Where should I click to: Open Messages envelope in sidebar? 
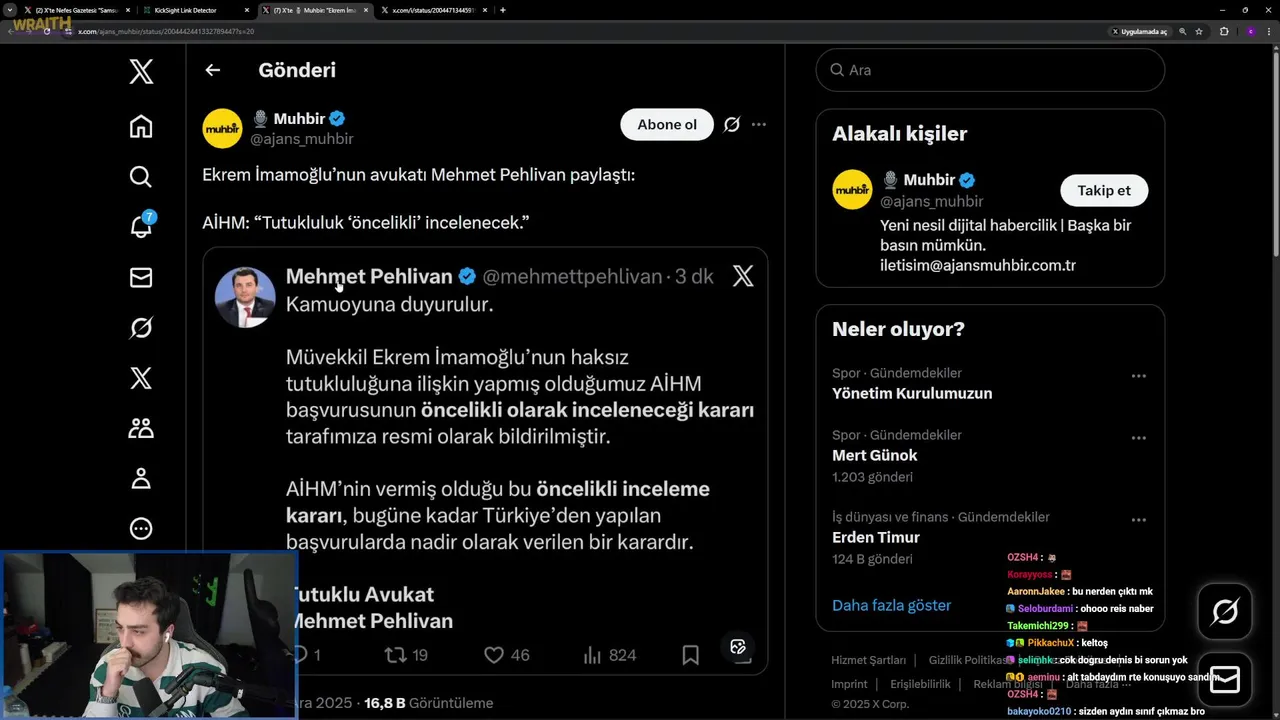click(141, 277)
